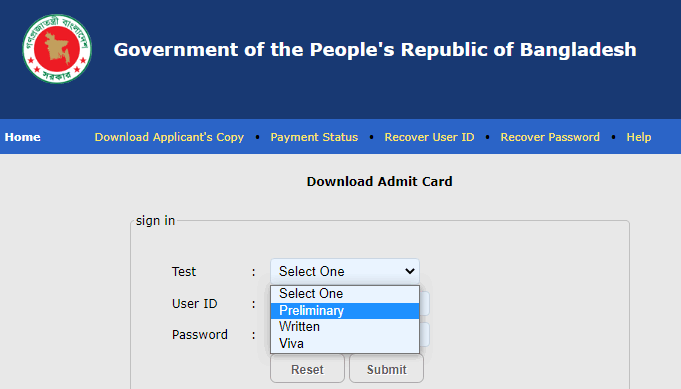Viewport: 681px width, 389px height.
Task: Click the Submit button
Action: 387,369
